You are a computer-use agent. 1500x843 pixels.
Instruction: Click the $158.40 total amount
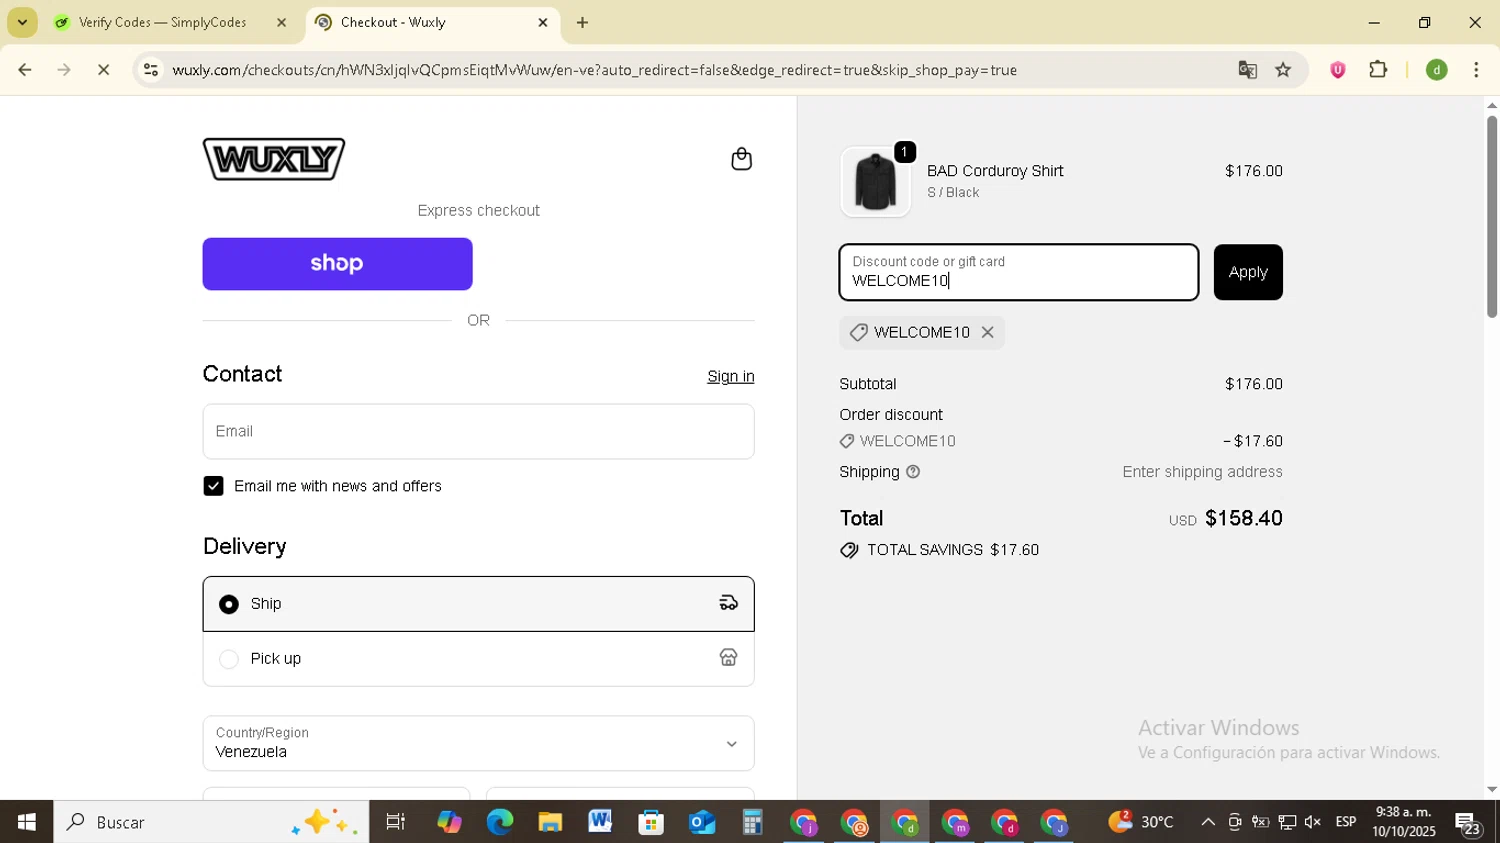1243,518
